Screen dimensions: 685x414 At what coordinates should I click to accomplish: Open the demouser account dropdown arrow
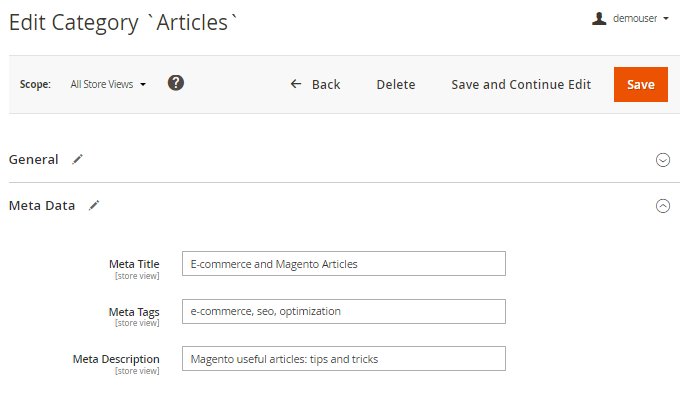[666, 19]
